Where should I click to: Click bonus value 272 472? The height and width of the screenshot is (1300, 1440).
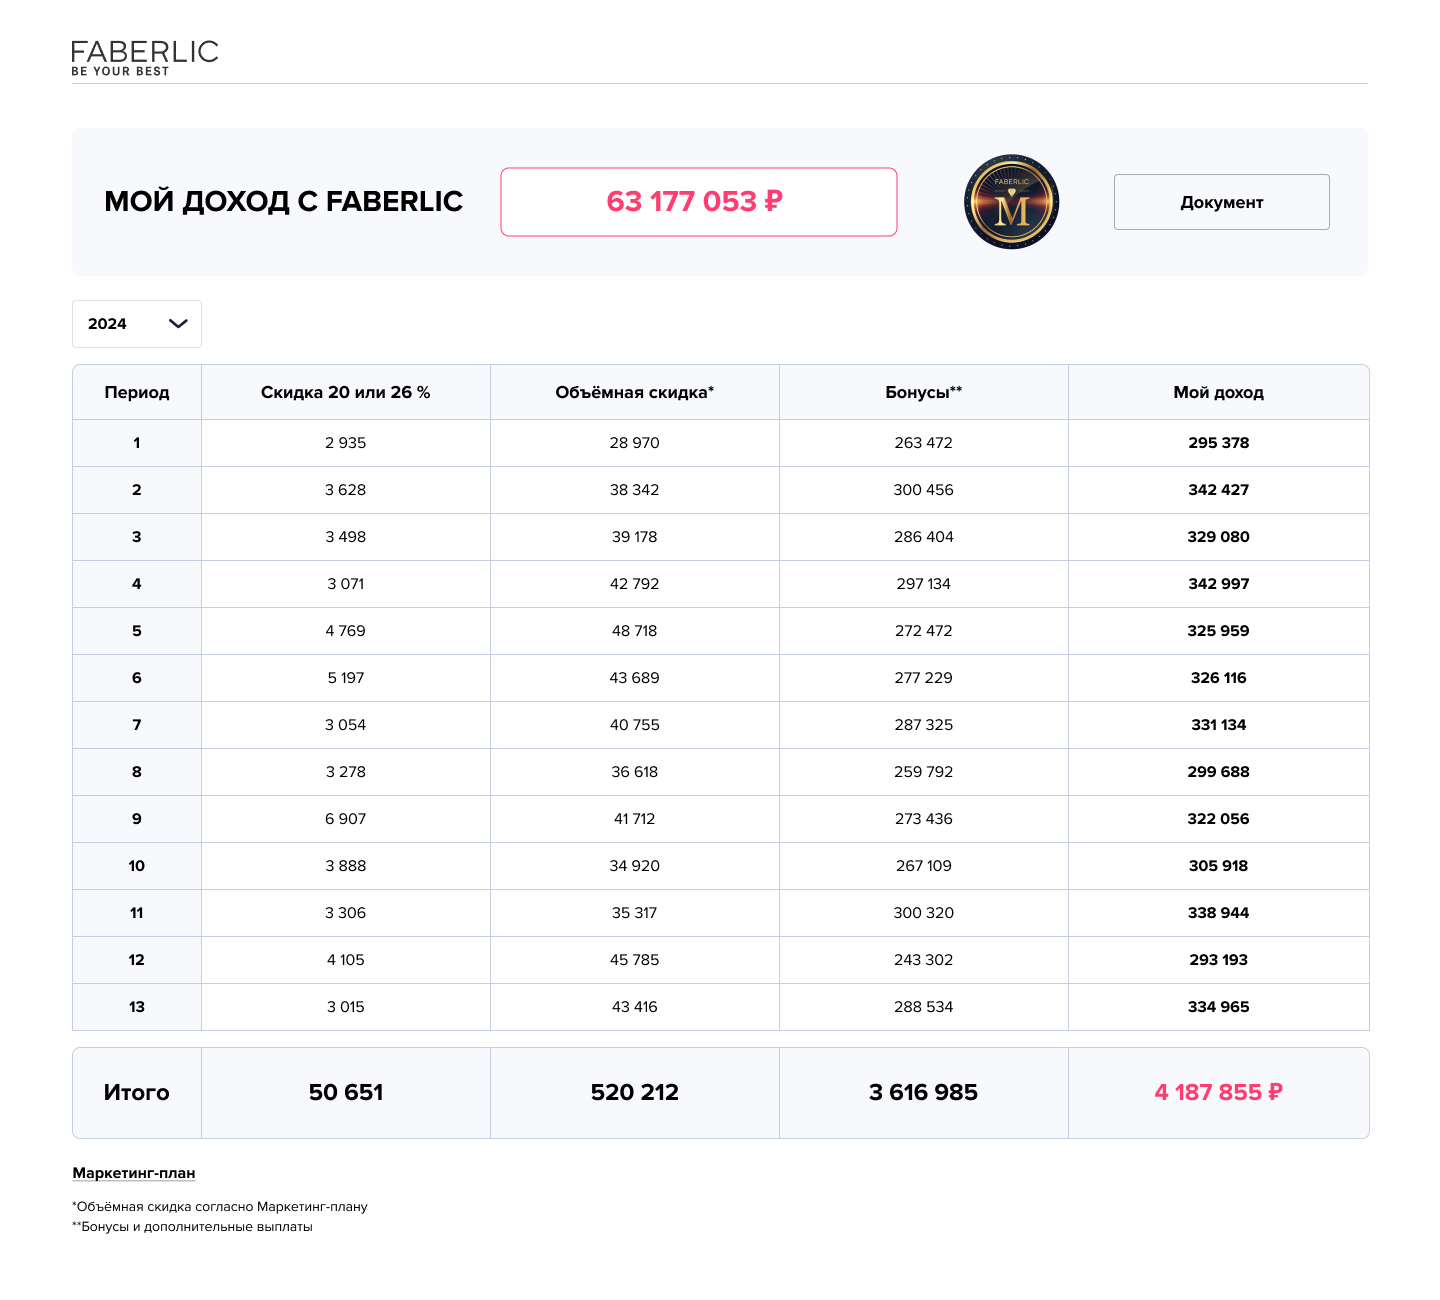coord(924,631)
